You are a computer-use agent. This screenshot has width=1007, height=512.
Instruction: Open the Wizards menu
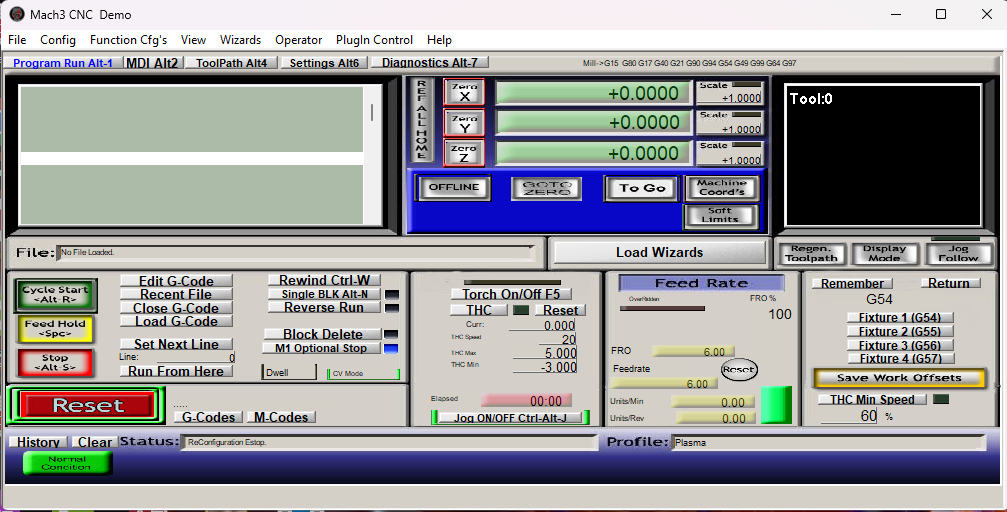tap(240, 40)
